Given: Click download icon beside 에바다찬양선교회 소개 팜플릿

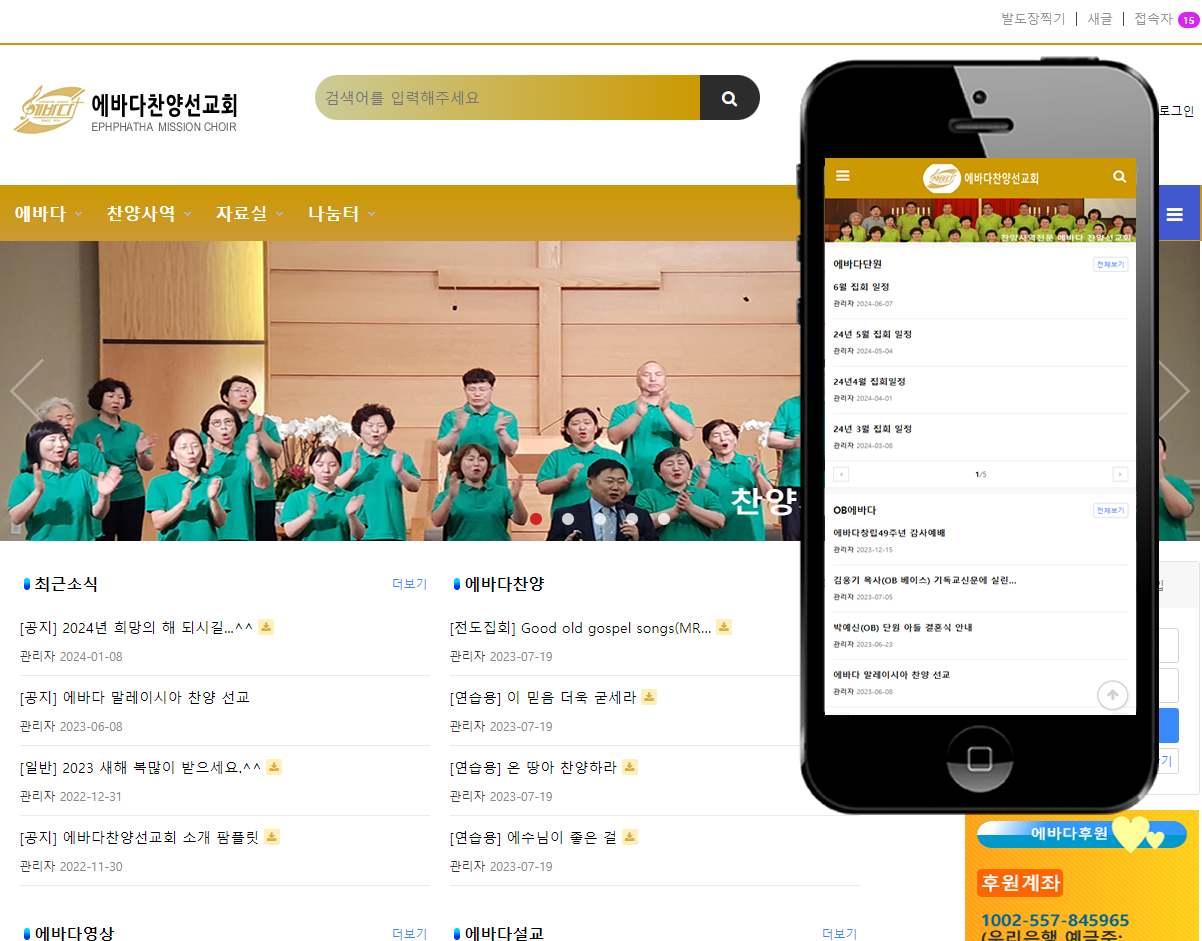Looking at the screenshot, I should [272, 837].
